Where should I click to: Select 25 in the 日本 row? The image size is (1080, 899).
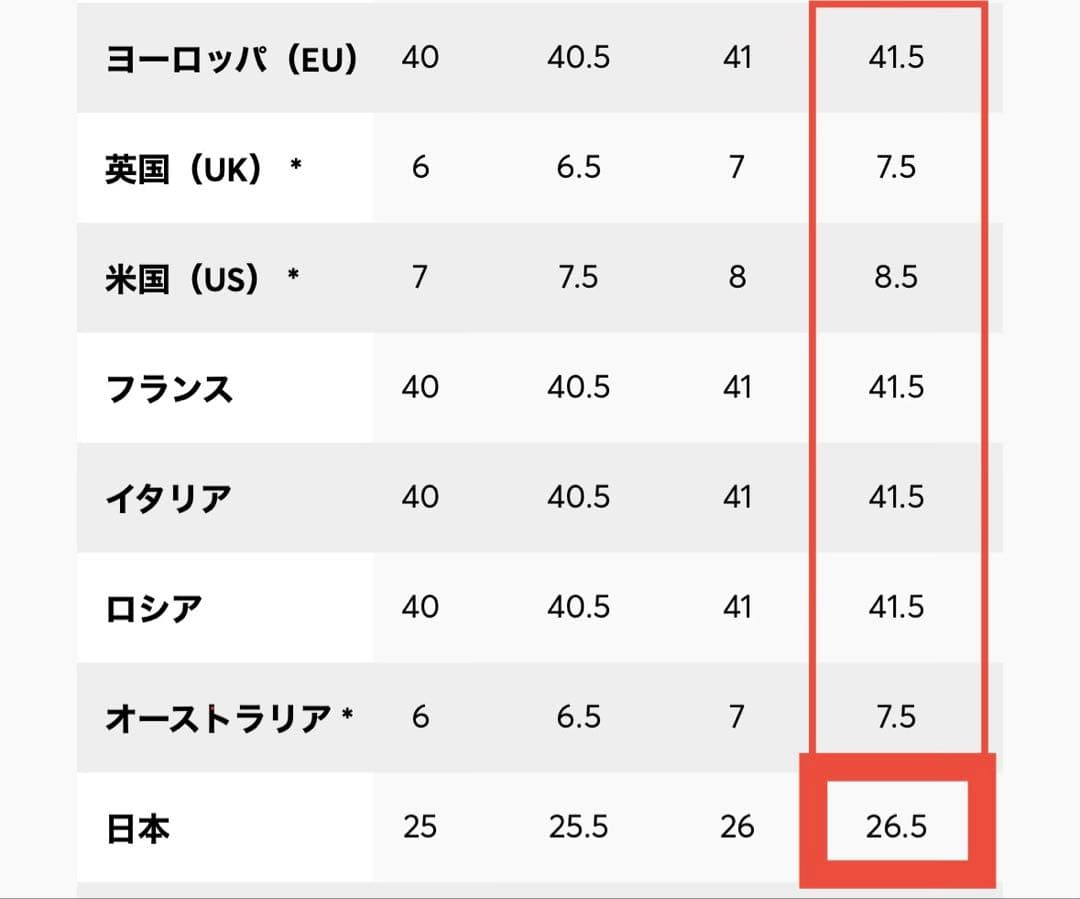pos(420,827)
